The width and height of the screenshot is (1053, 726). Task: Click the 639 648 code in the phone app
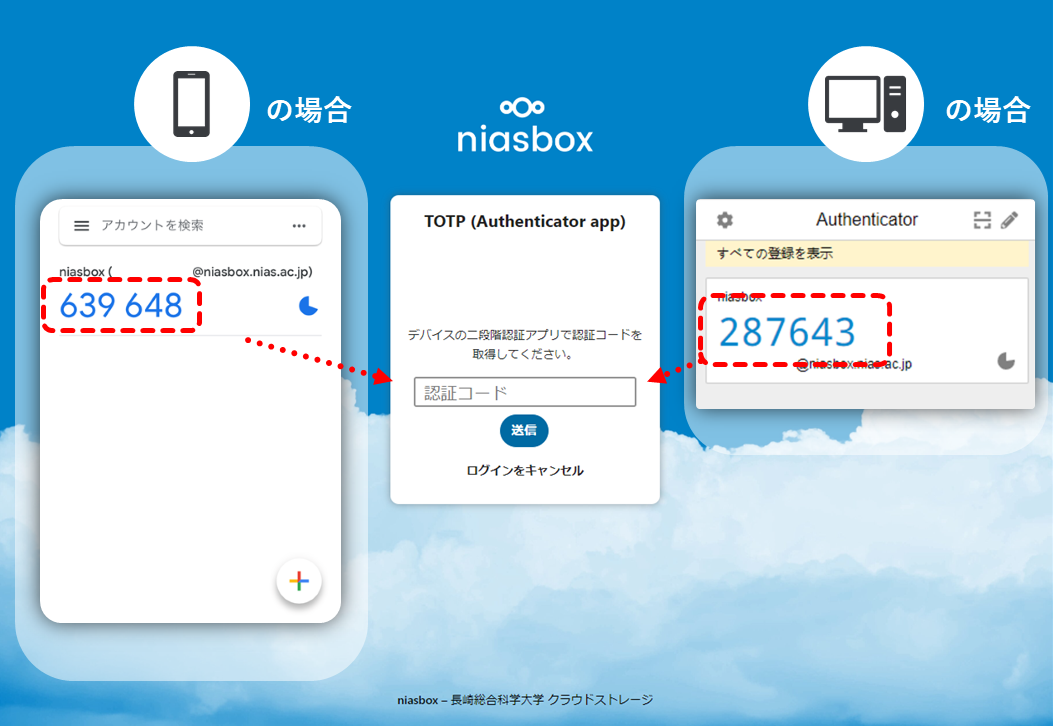pos(121,306)
